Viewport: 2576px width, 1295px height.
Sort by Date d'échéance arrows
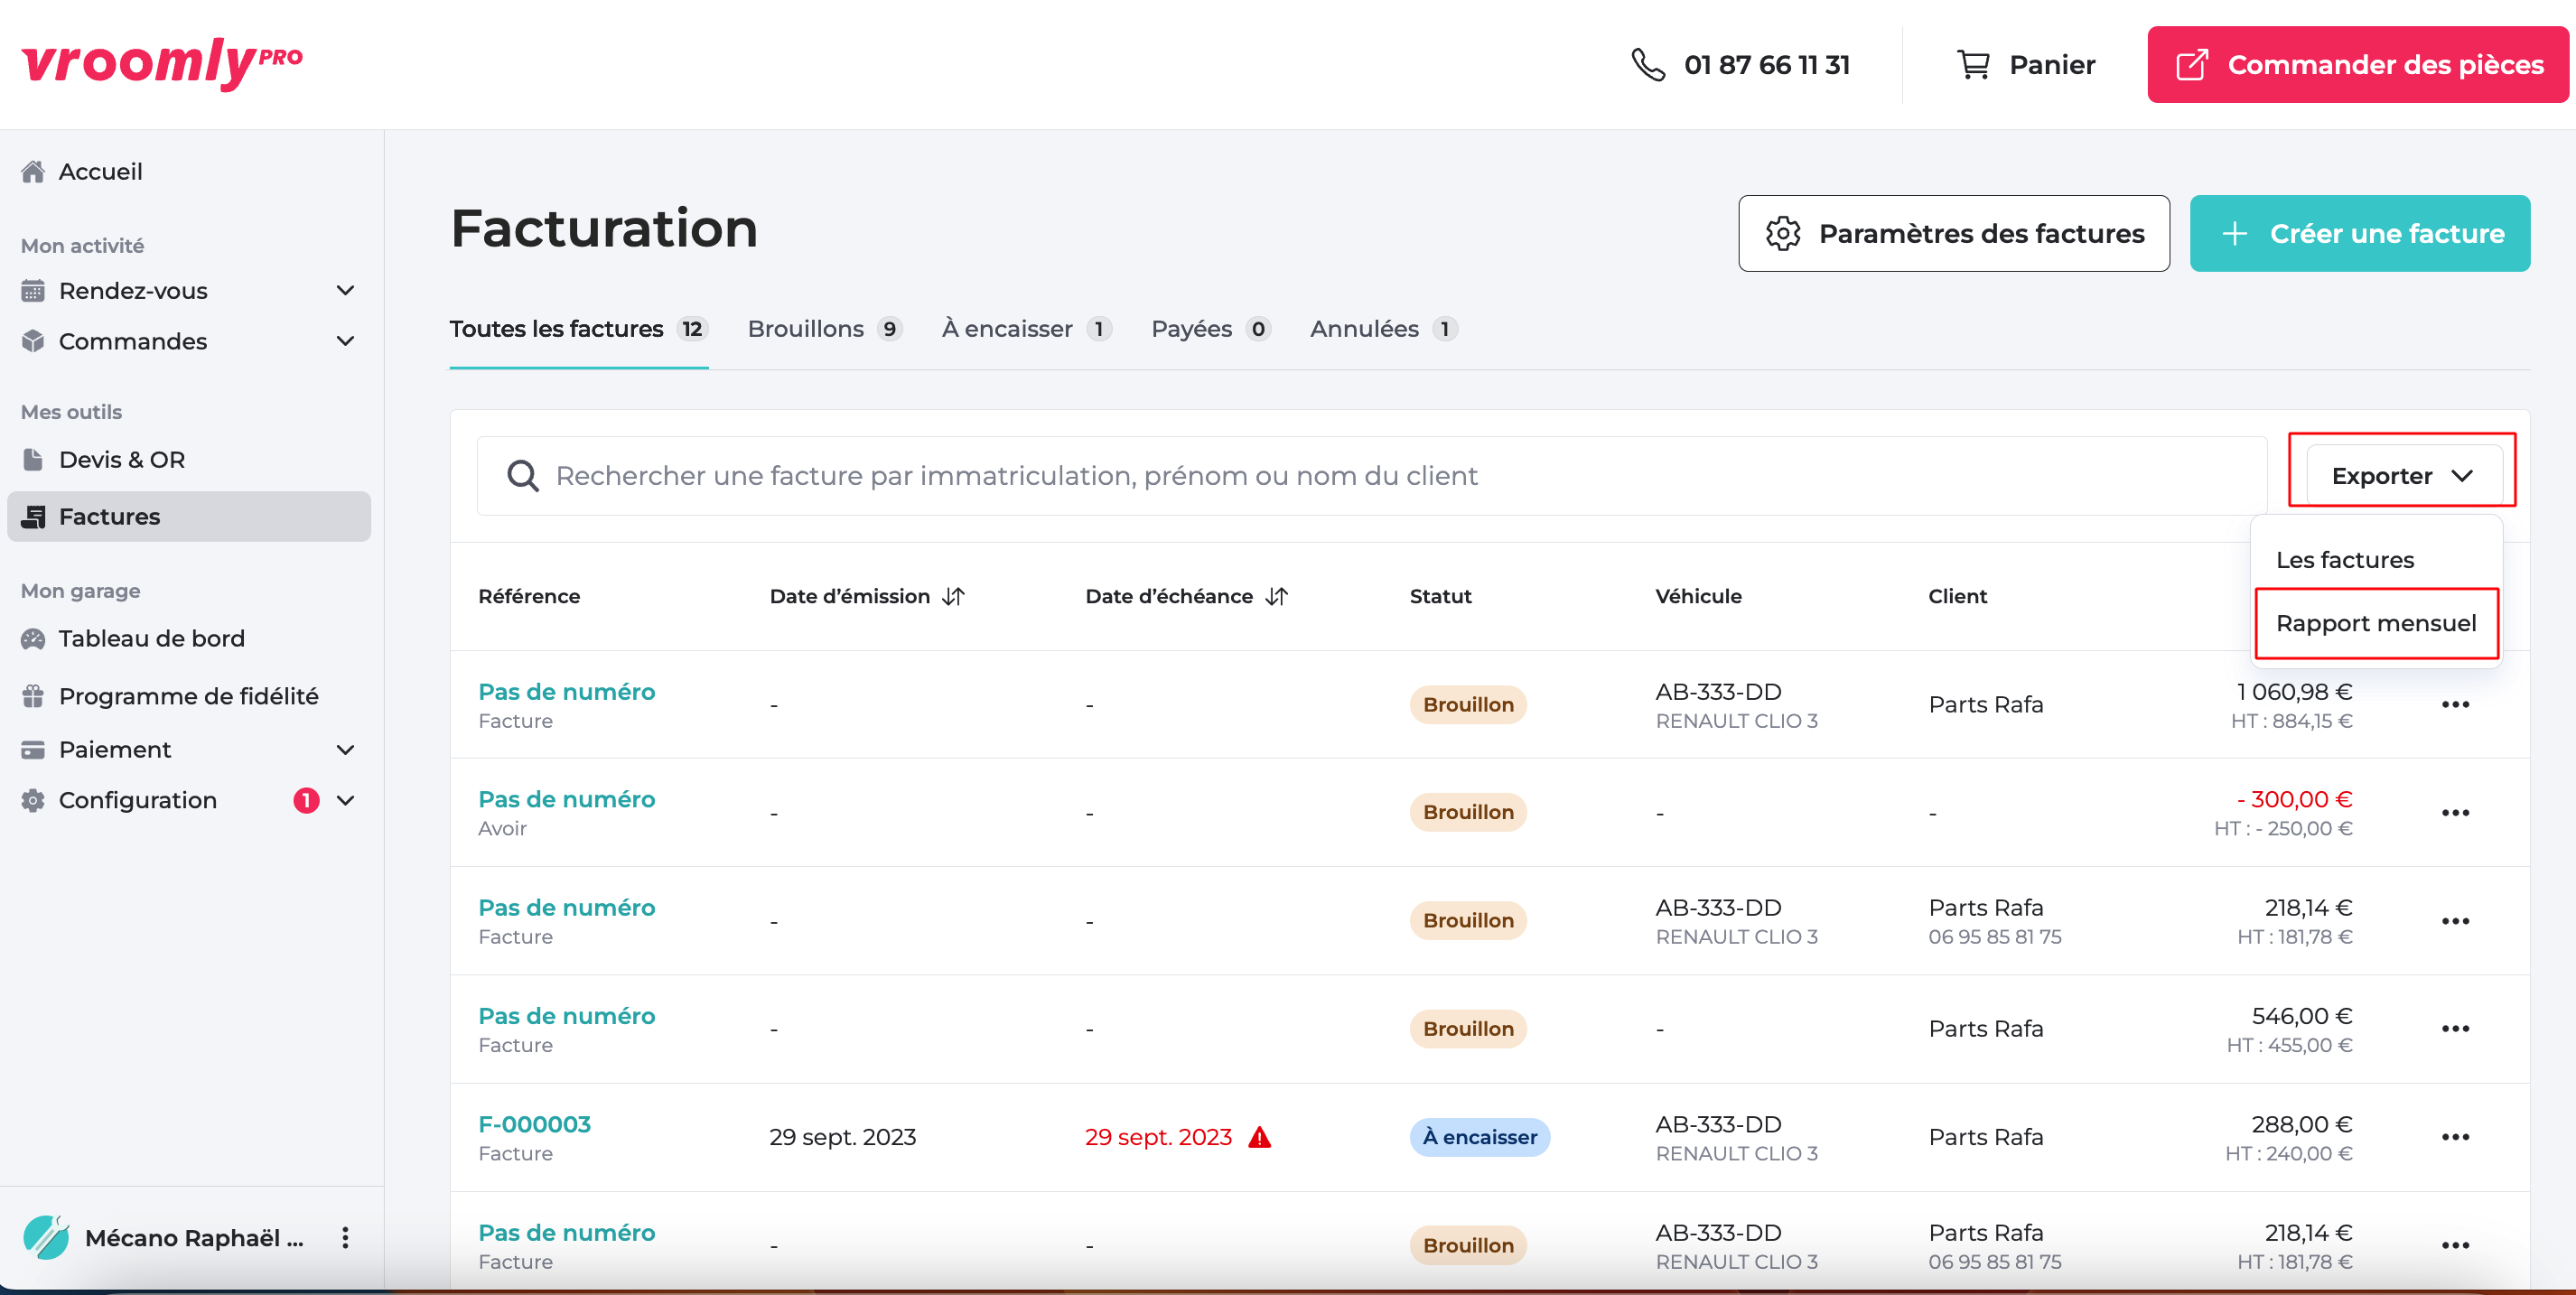click(1276, 596)
